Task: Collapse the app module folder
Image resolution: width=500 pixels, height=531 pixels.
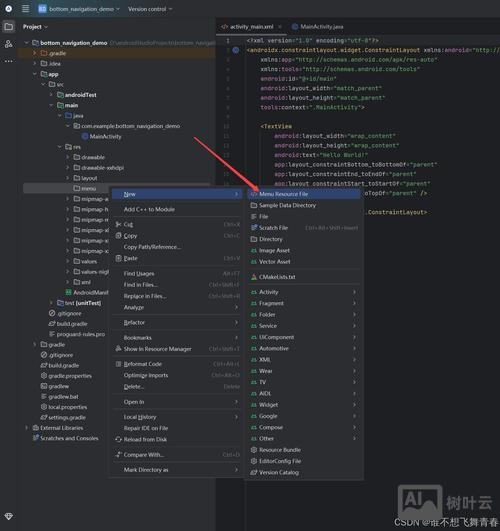Action: click(35, 74)
